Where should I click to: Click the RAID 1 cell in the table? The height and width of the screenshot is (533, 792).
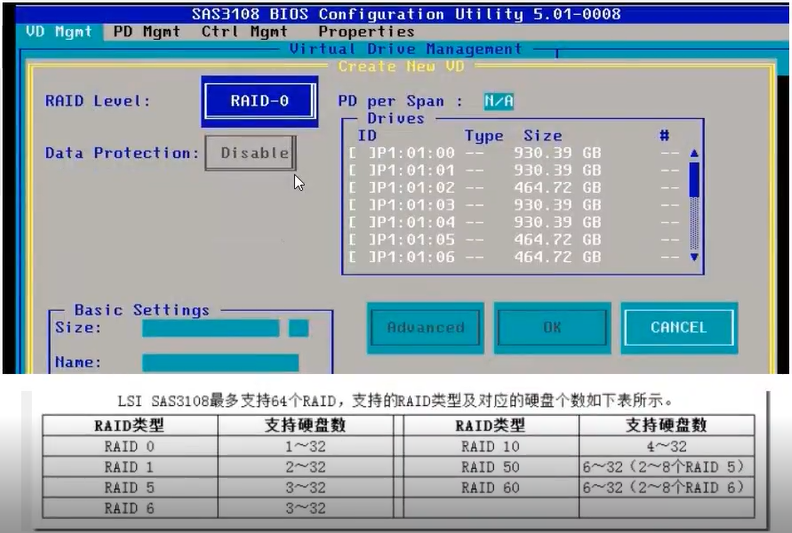tap(130, 467)
